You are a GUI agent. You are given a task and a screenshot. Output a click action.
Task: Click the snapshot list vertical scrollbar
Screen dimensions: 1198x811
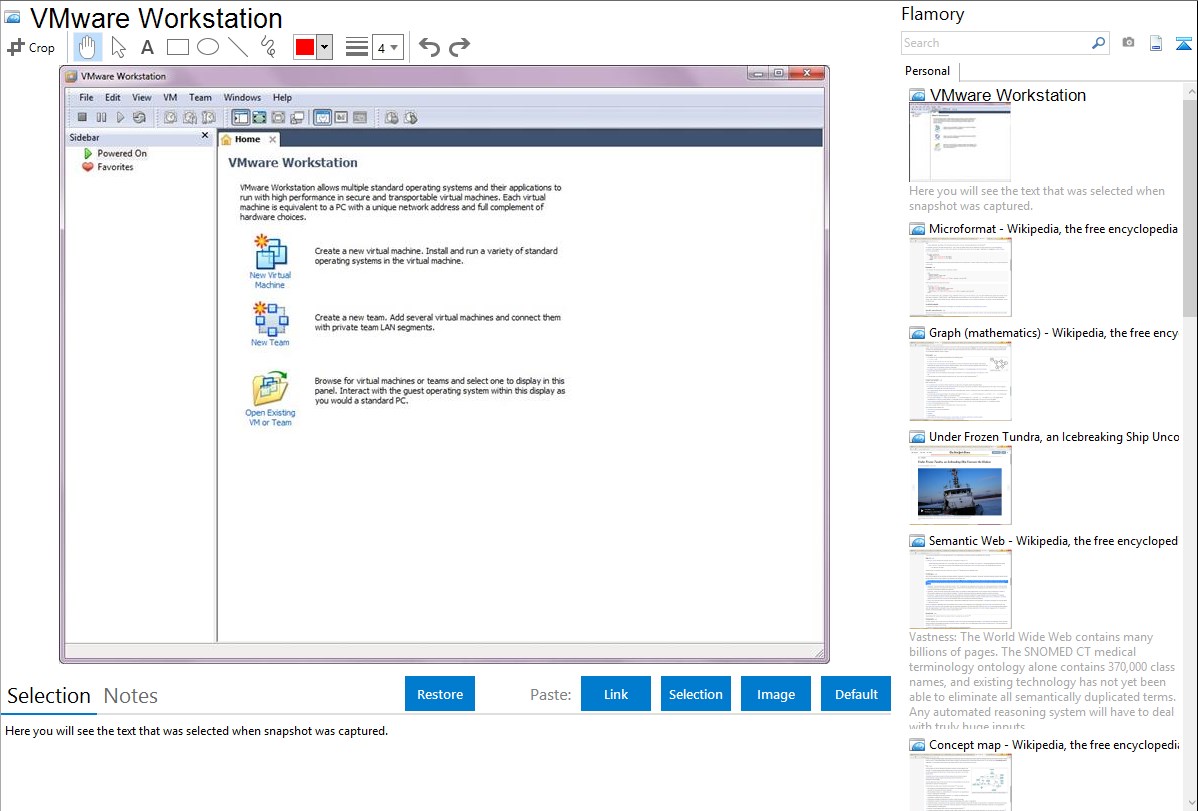pyautogui.click(x=1190, y=208)
